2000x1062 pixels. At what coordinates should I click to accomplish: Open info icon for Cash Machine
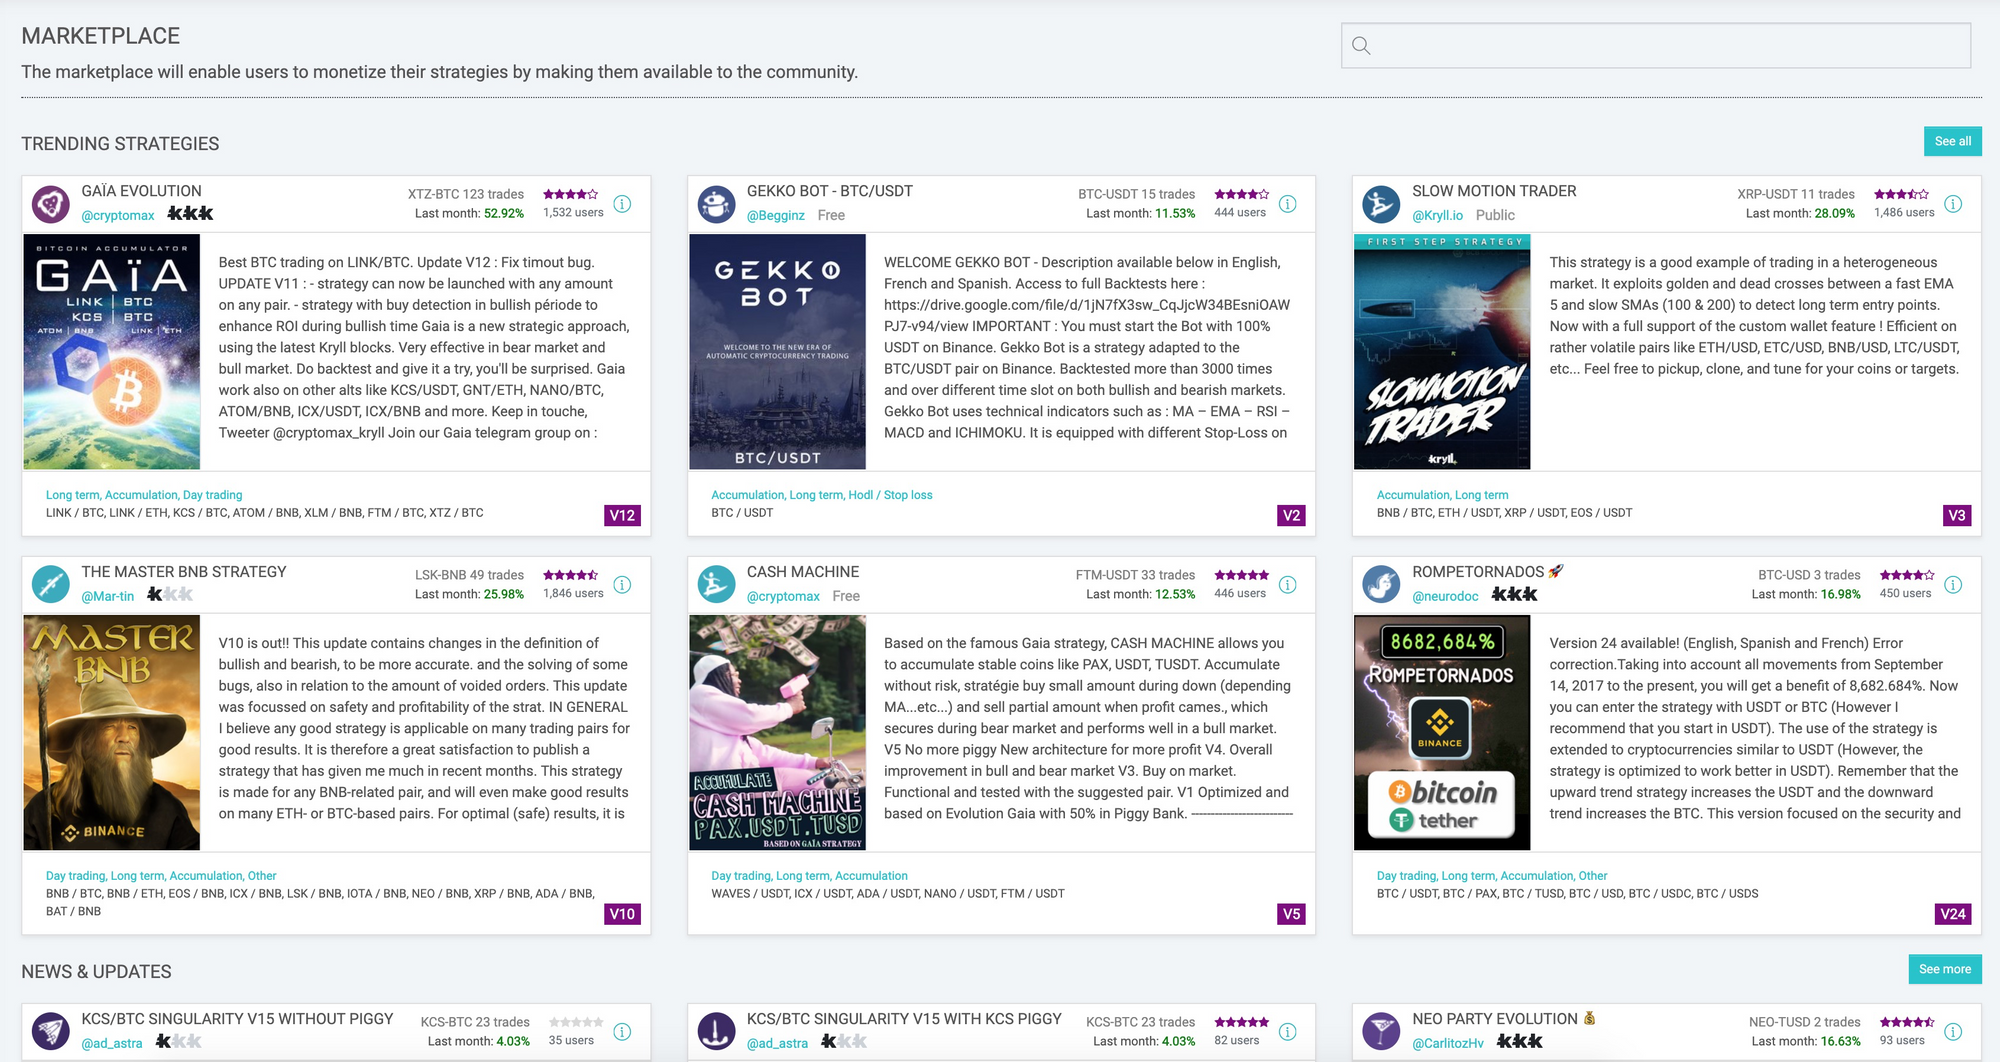click(x=1288, y=585)
